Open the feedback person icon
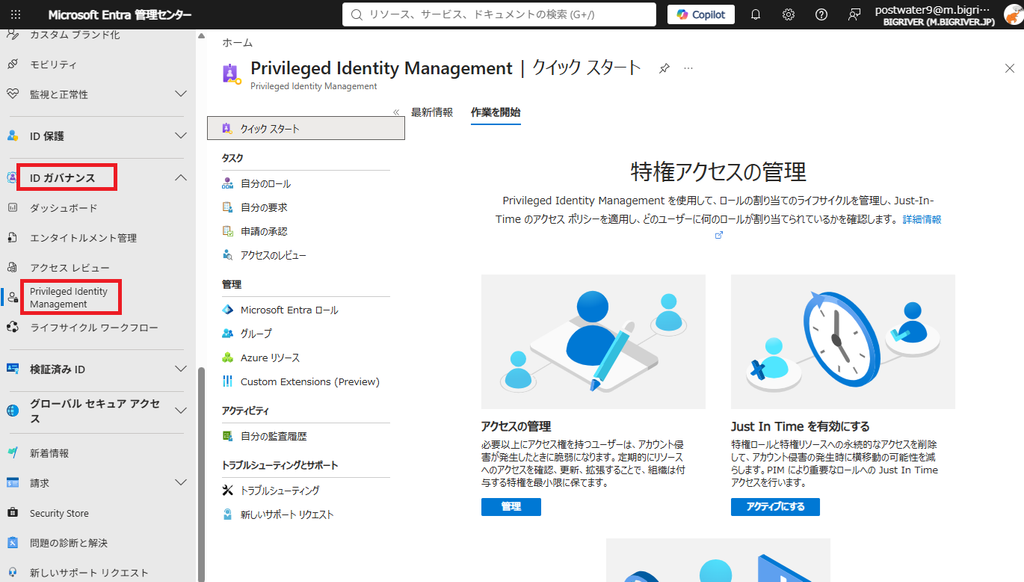Image resolution: width=1024 pixels, height=582 pixels. tap(854, 14)
